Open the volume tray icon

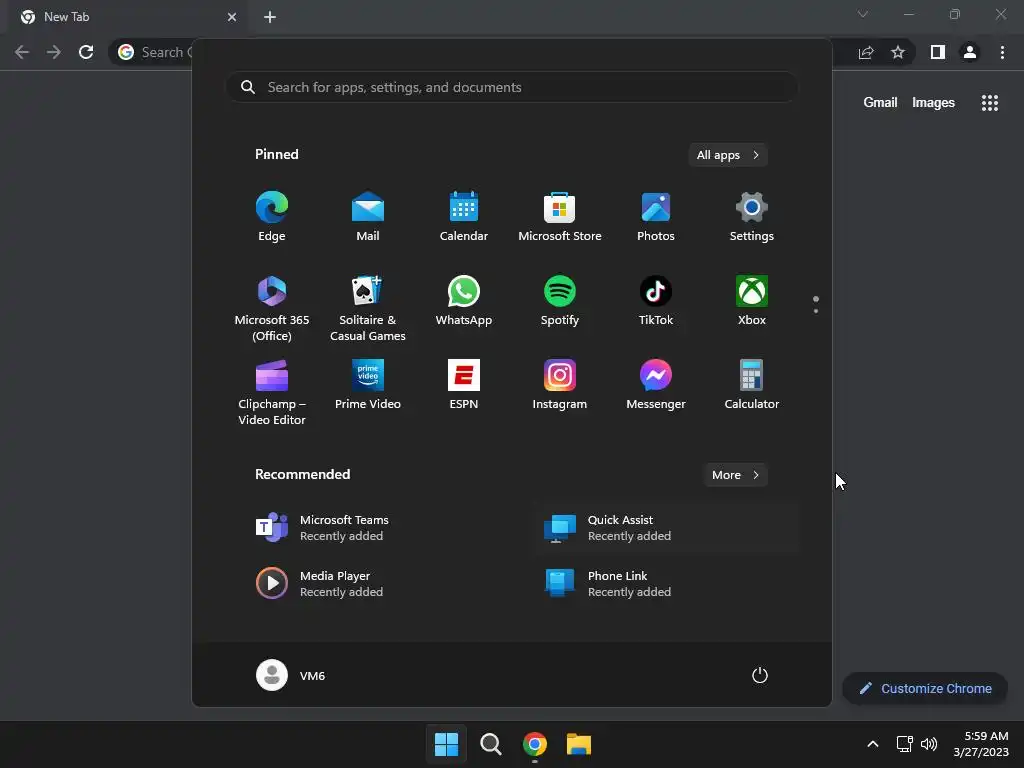tap(929, 744)
